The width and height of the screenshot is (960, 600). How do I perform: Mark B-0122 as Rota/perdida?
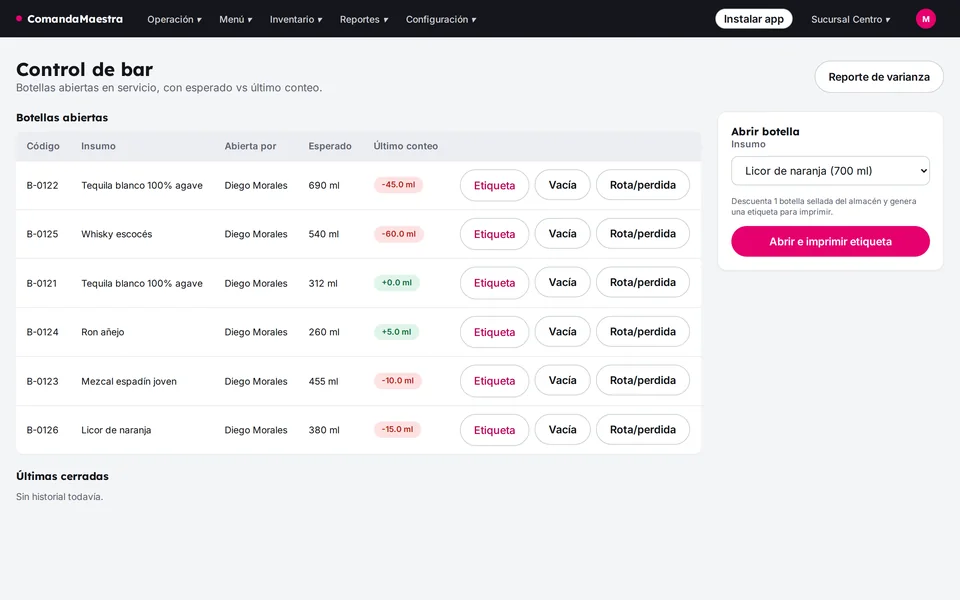click(643, 185)
